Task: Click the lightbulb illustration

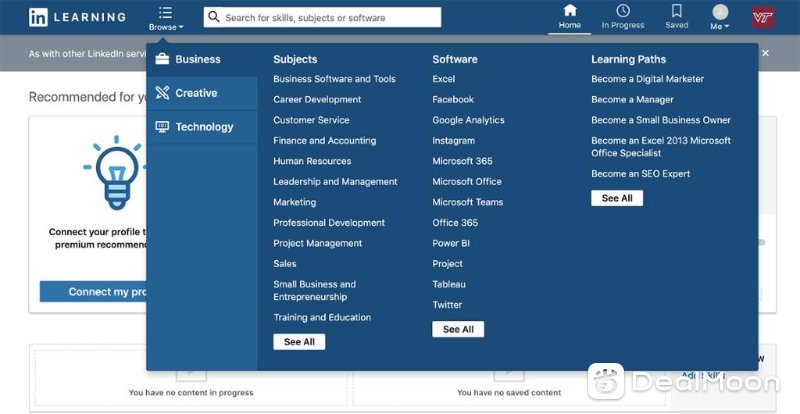Action: coord(115,173)
